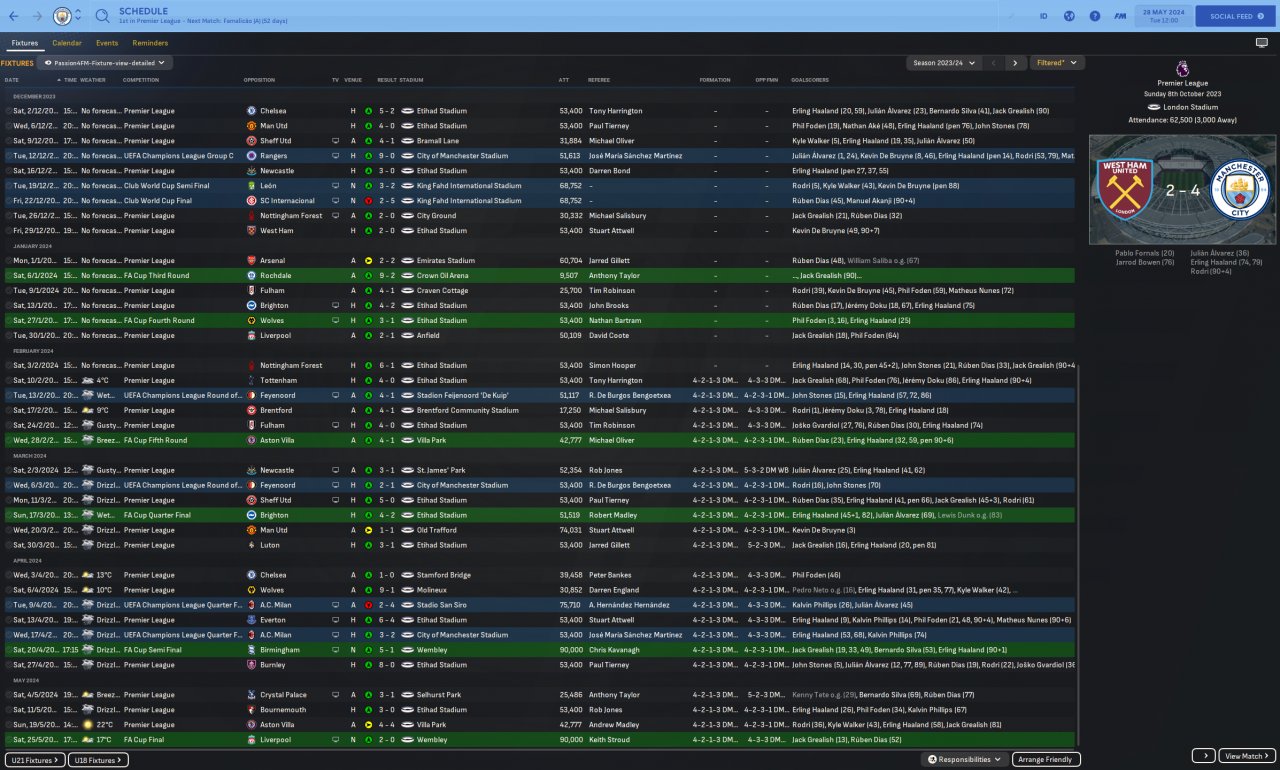Click the red loss icon on SC Internacional row
Viewport: 1280px width, 770px height.
(x=368, y=201)
